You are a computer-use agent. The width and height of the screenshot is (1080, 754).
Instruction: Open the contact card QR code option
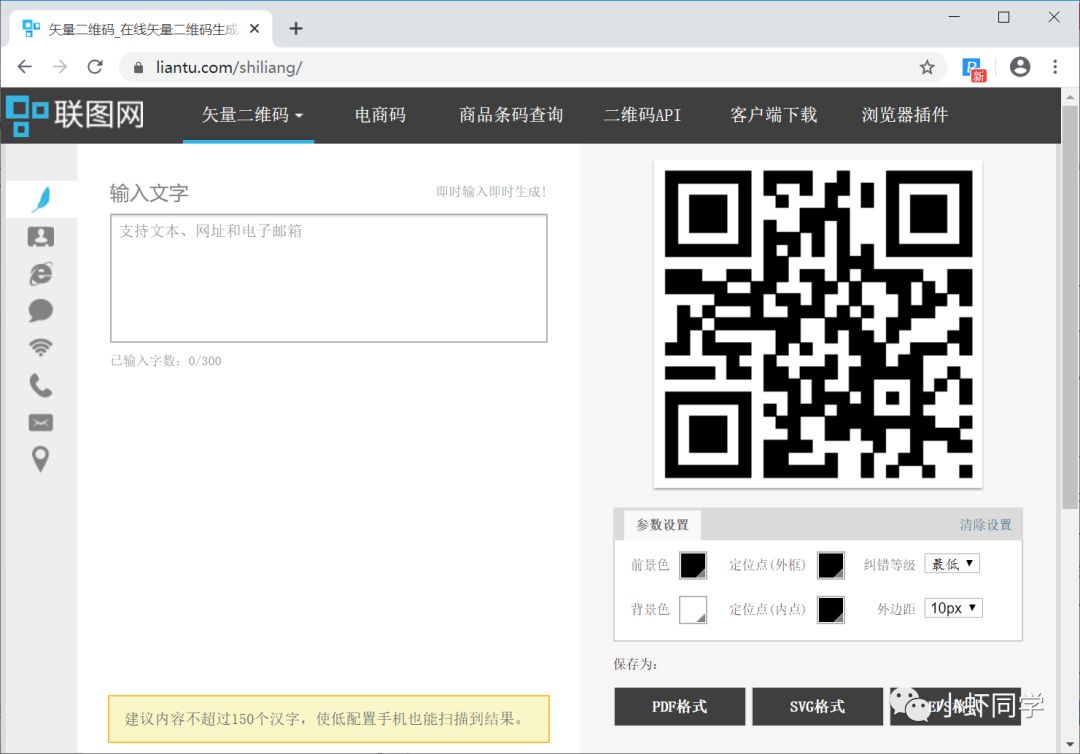[x=40, y=236]
